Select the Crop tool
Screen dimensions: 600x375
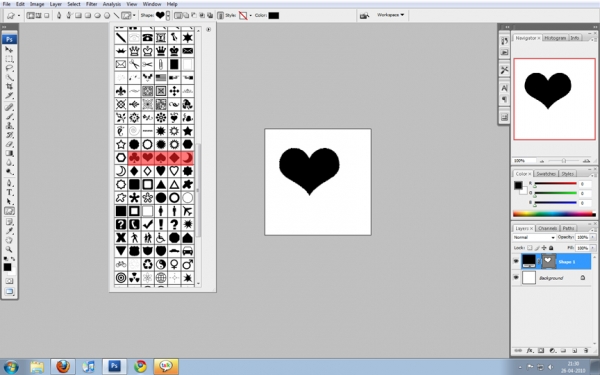click(x=9, y=87)
